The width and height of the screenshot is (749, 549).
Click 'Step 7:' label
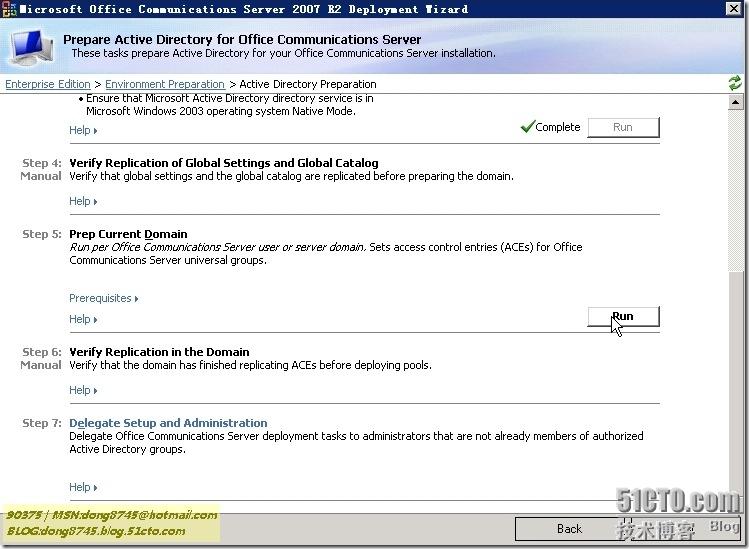[x=42, y=423]
